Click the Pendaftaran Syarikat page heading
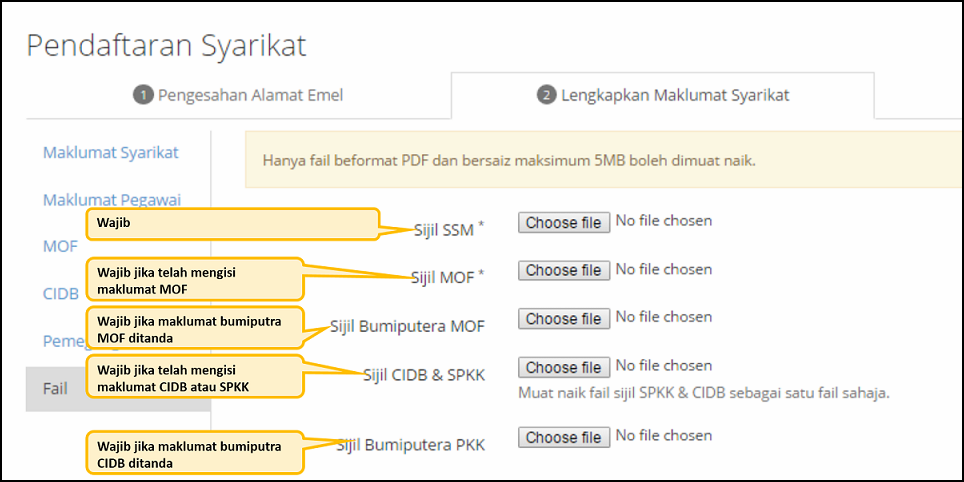Image resolution: width=964 pixels, height=482 pixels. [x=166, y=45]
